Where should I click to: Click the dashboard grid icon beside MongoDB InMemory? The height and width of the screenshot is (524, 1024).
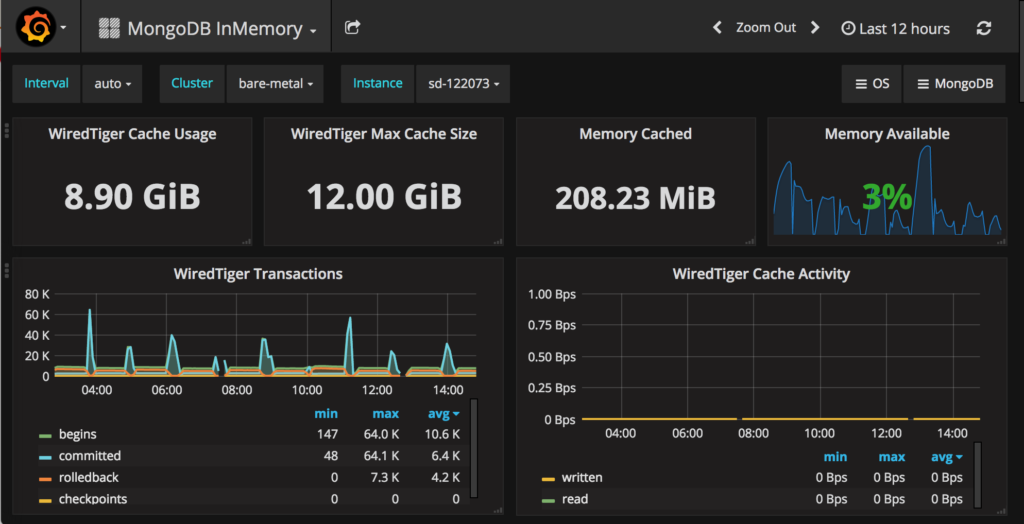(108, 28)
